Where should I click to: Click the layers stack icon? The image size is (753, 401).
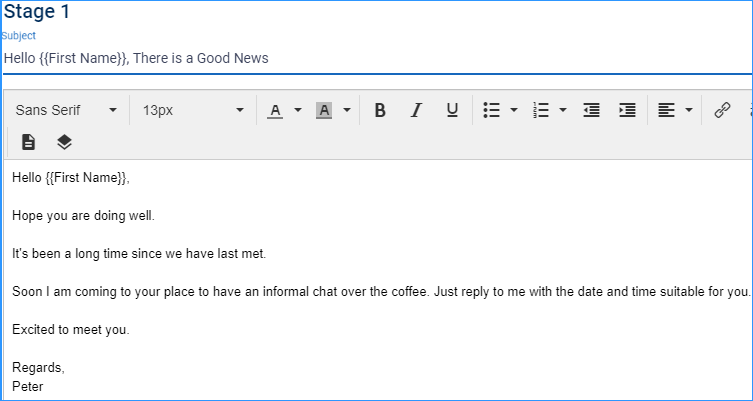pos(64,142)
